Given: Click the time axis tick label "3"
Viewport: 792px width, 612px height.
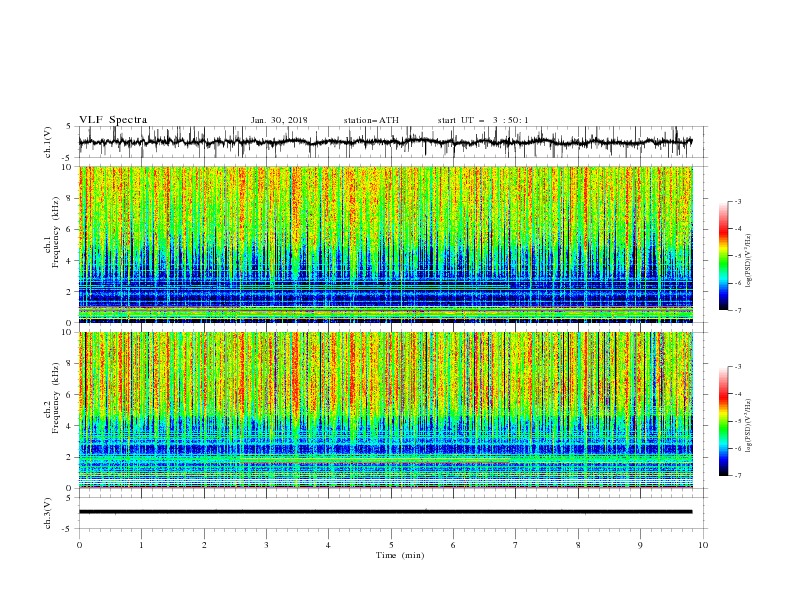Looking at the screenshot, I should (x=266, y=545).
